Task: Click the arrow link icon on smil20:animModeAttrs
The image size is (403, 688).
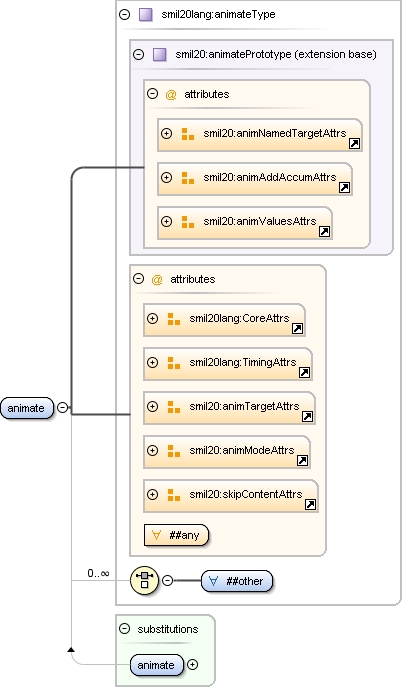Action: [302, 460]
